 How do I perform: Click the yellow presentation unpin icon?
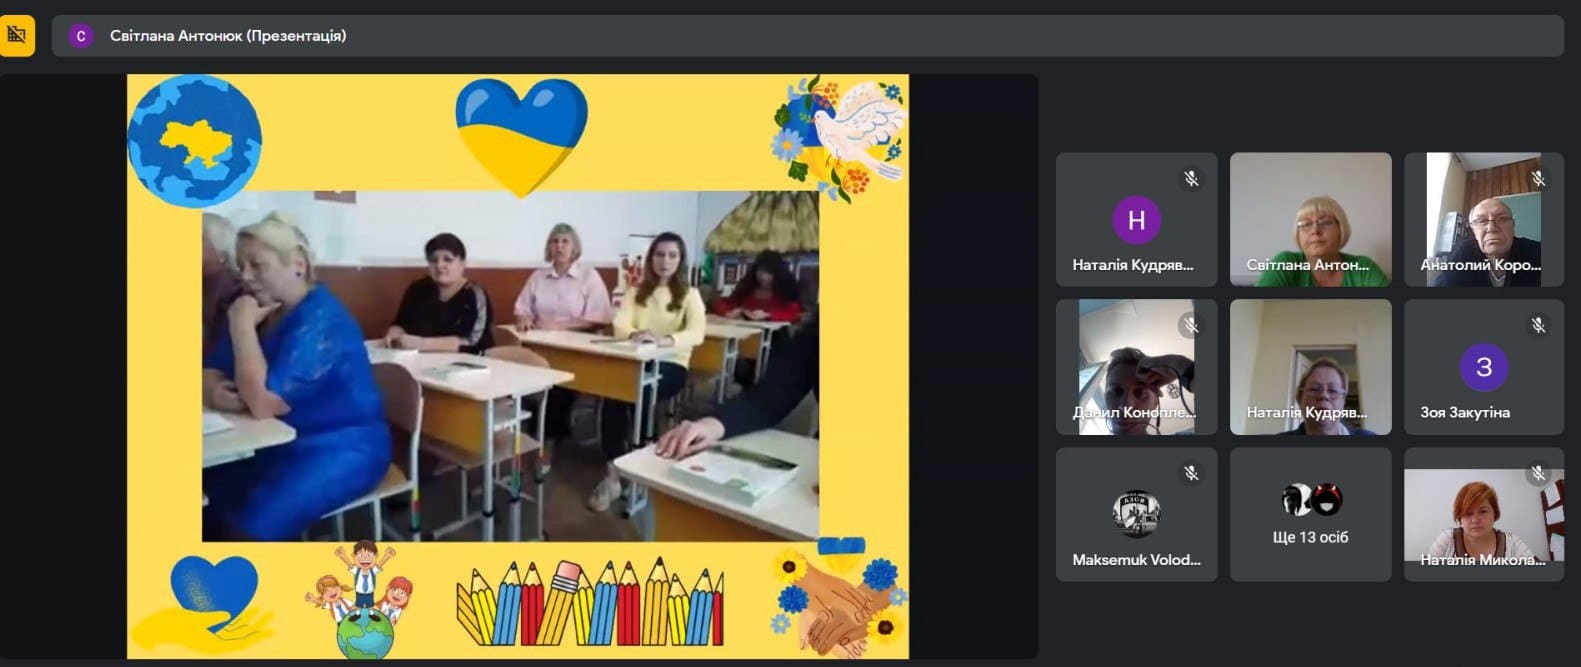17,36
